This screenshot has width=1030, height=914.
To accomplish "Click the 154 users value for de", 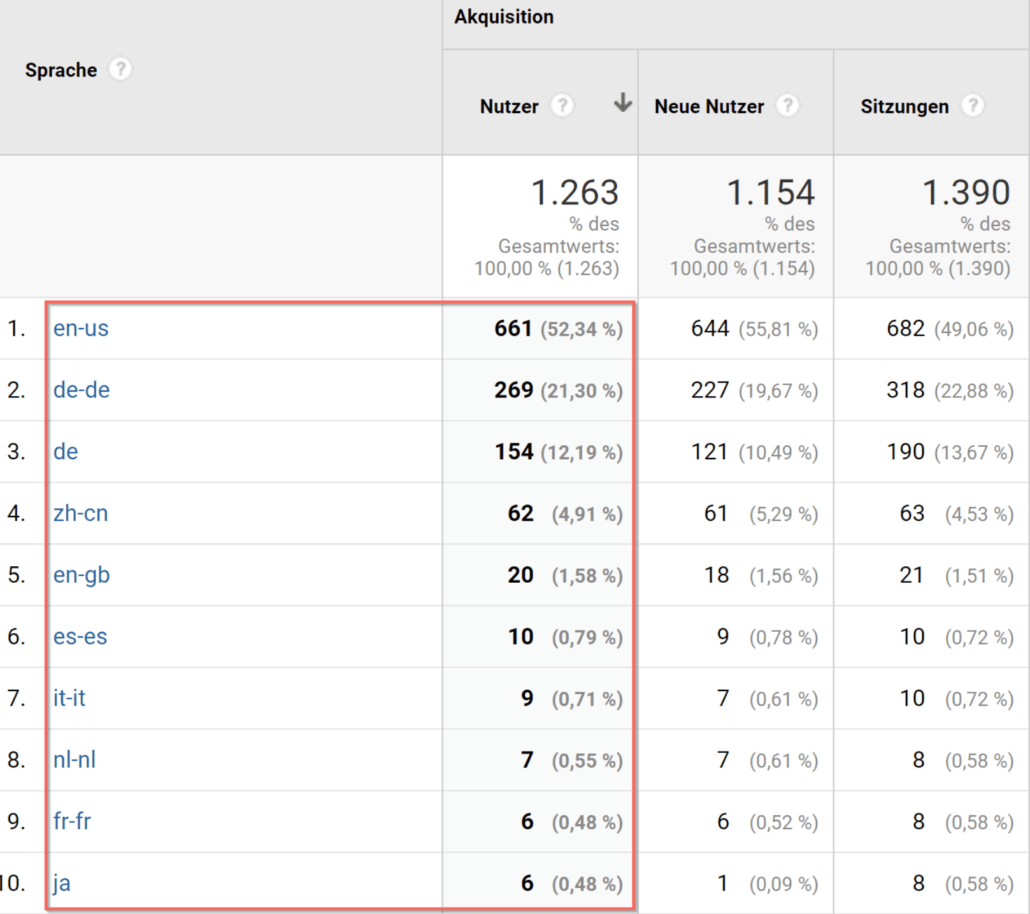I will pos(513,452).
